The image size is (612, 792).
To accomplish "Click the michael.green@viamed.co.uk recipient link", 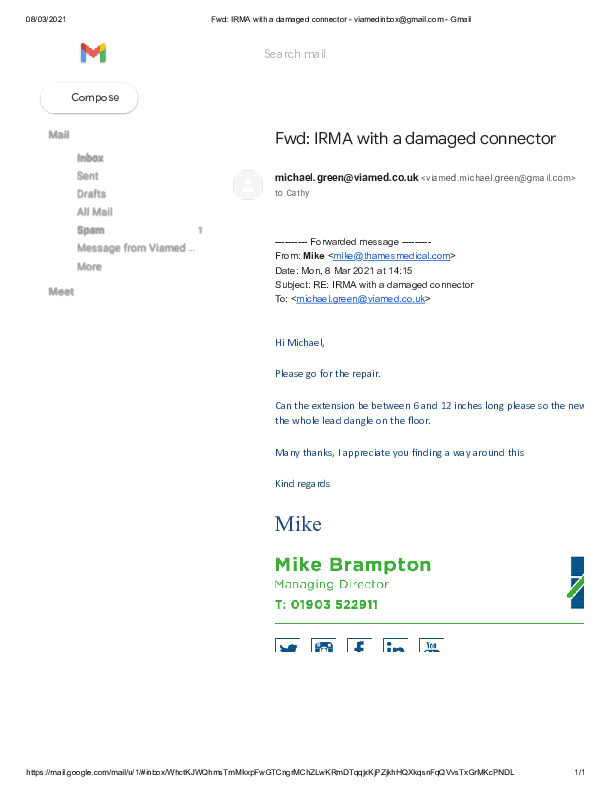I will [361, 298].
